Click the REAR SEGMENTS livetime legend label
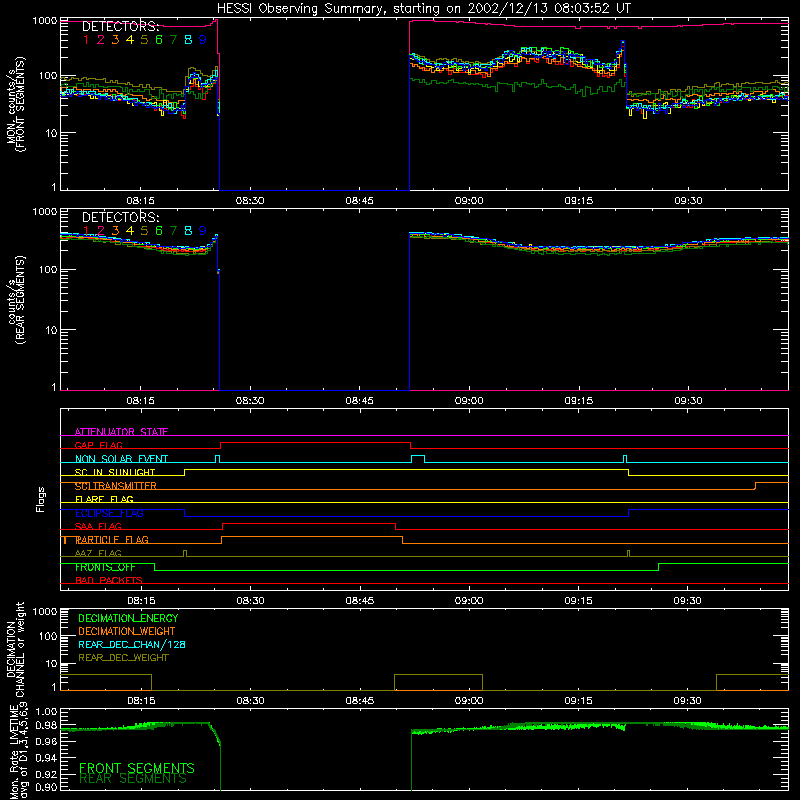800x800 pixels. [x=133, y=779]
